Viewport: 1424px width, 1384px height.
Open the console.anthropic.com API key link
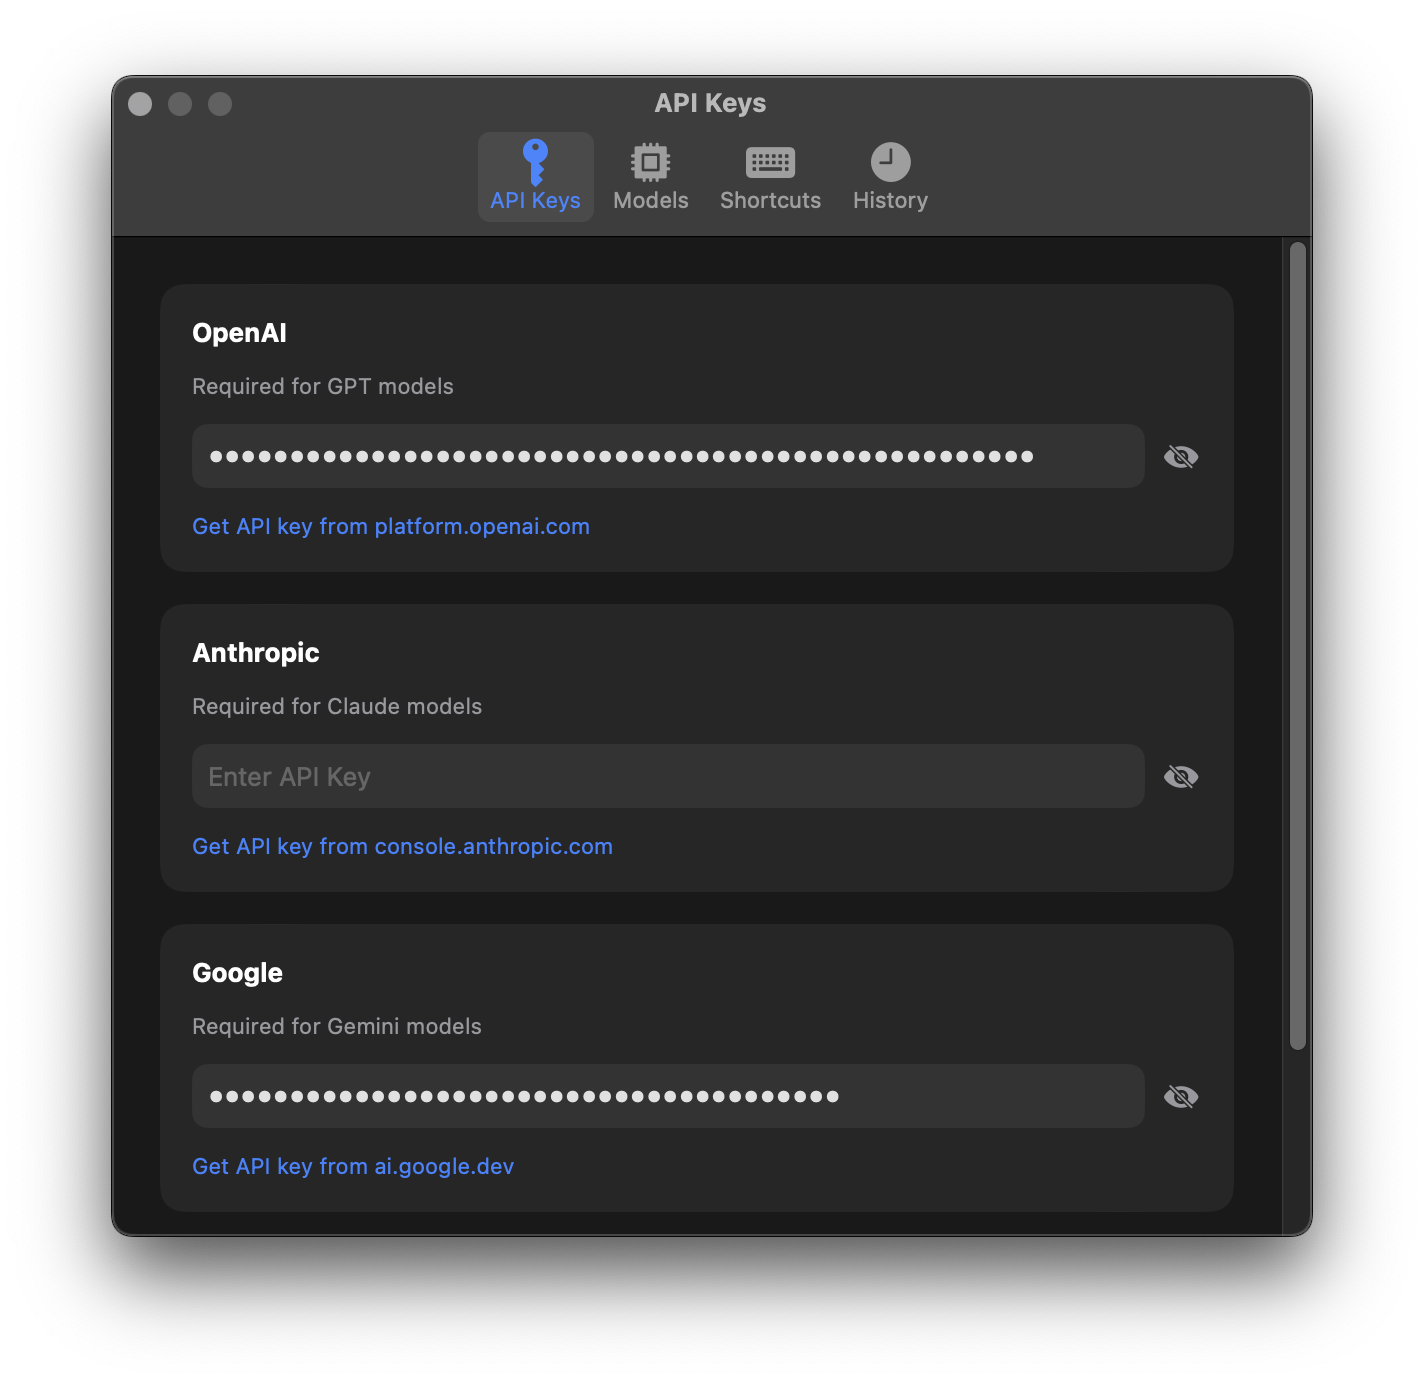(402, 846)
